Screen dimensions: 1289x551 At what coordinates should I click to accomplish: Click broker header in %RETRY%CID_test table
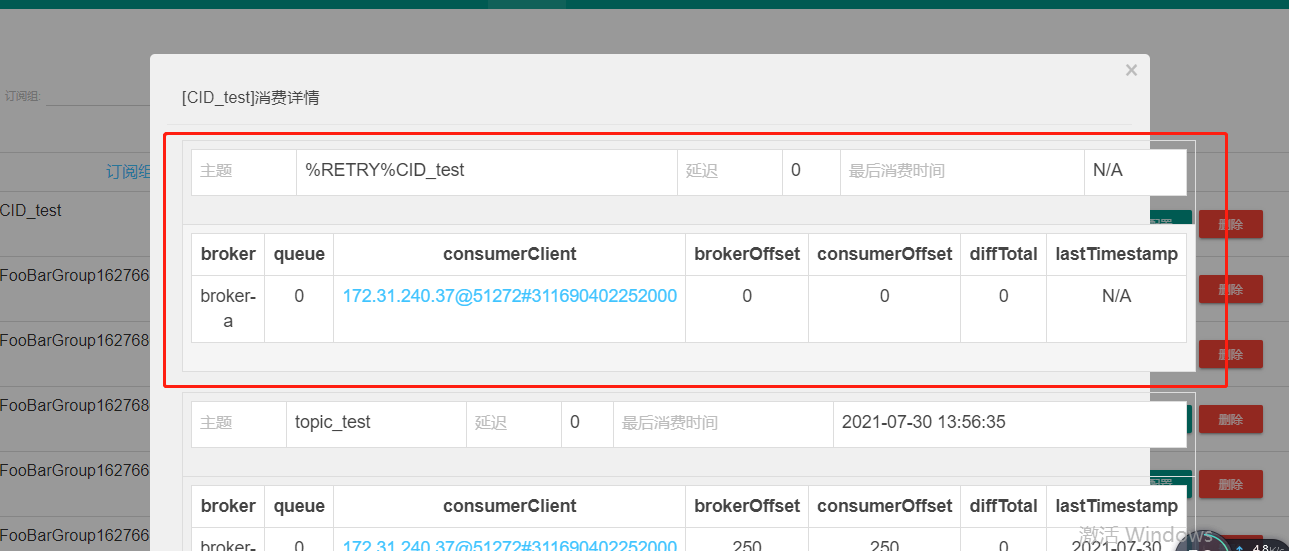pyautogui.click(x=228, y=254)
